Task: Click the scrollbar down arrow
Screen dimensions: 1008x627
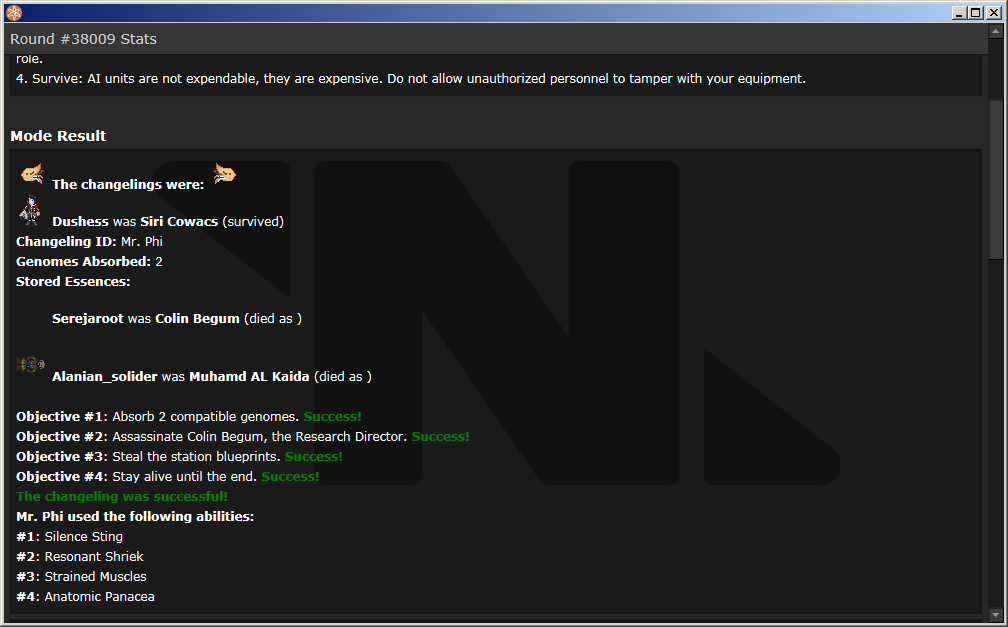Action: pos(996,615)
